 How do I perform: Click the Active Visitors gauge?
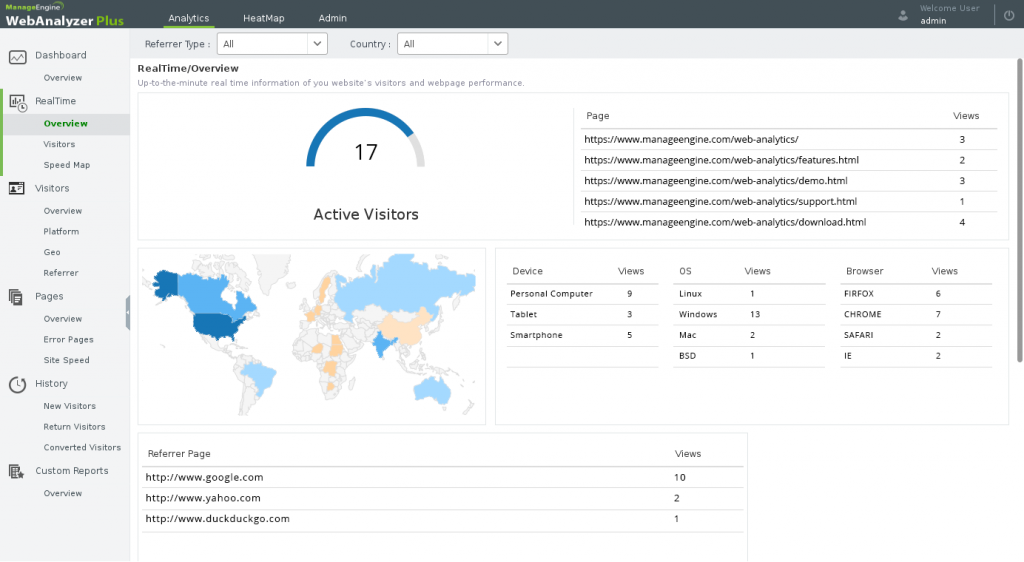[366, 138]
